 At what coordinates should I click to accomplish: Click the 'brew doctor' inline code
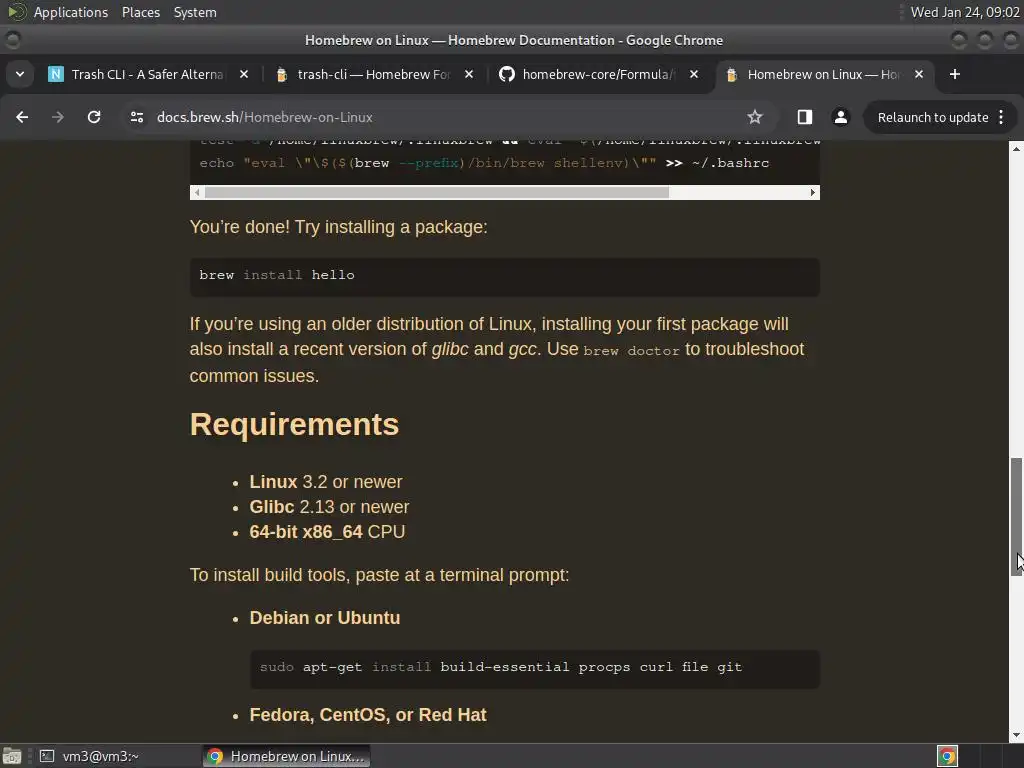pos(632,351)
